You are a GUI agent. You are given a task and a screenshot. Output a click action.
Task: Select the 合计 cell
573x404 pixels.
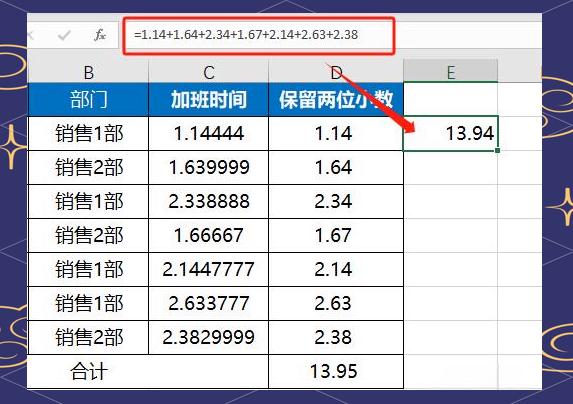tap(148, 371)
